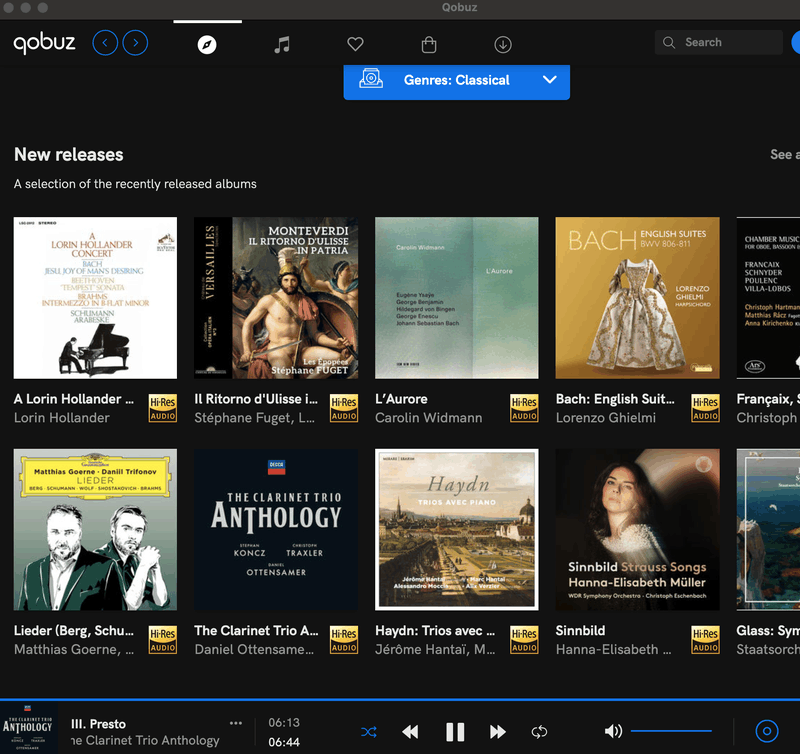Click artist Hanna-Elisabeth Müller
The height and width of the screenshot is (754, 800).
click(x=613, y=649)
